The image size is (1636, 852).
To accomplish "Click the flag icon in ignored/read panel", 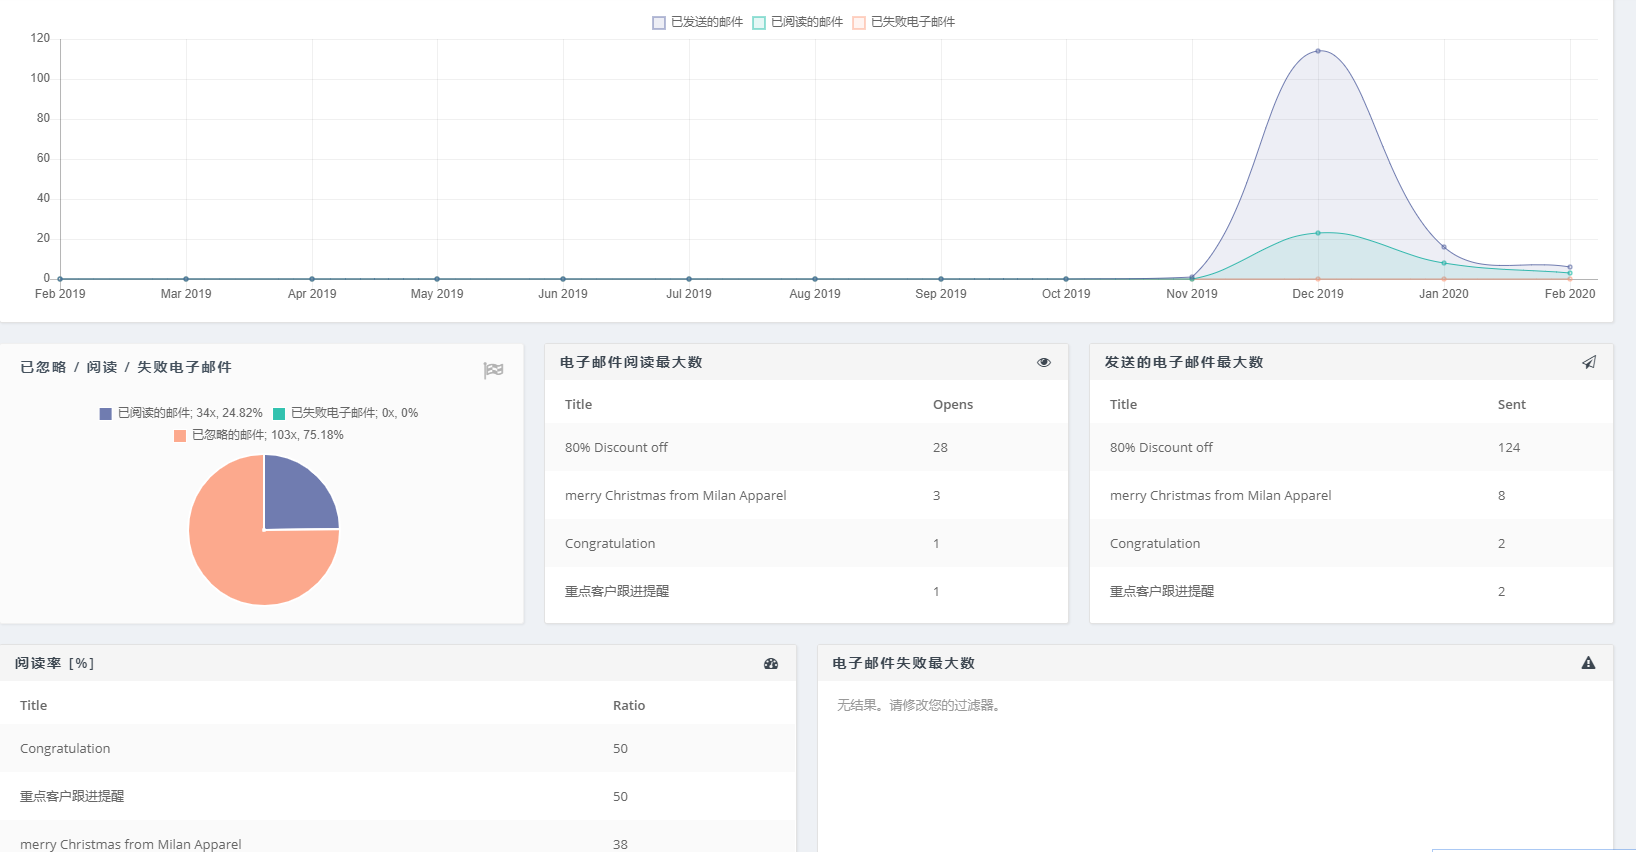I will tap(493, 370).
